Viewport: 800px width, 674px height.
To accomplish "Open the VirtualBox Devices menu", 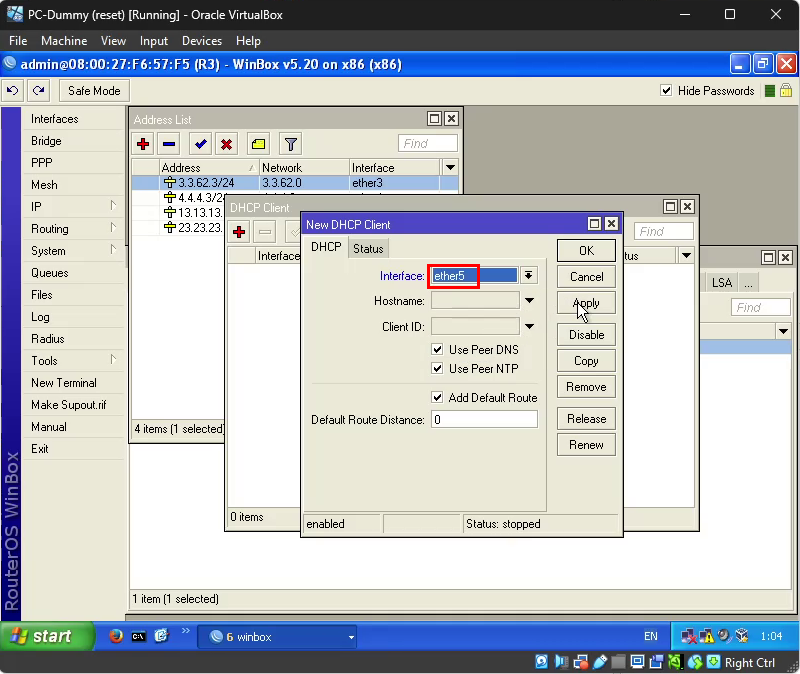I will pos(202,41).
